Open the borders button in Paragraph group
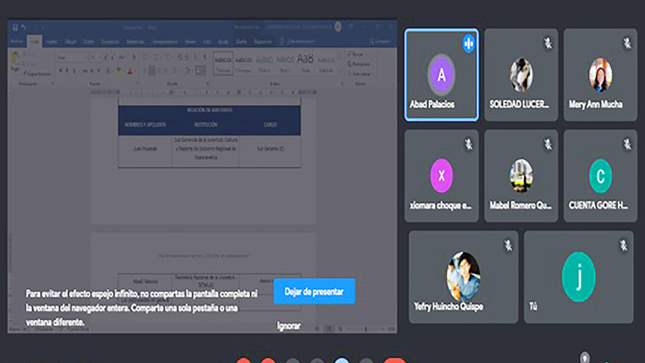This screenshot has width=645, height=363. [x=201, y=71]
